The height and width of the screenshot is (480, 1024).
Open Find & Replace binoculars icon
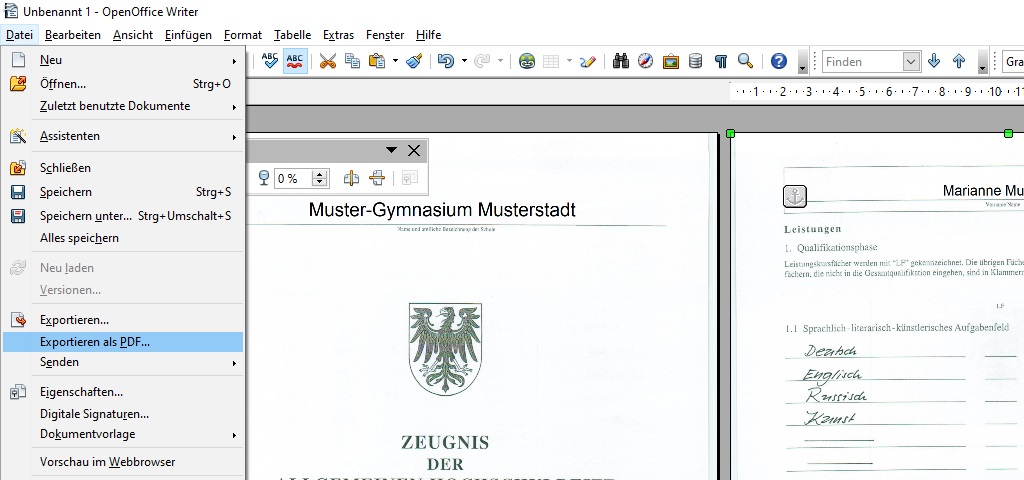[x=621, y=61]
